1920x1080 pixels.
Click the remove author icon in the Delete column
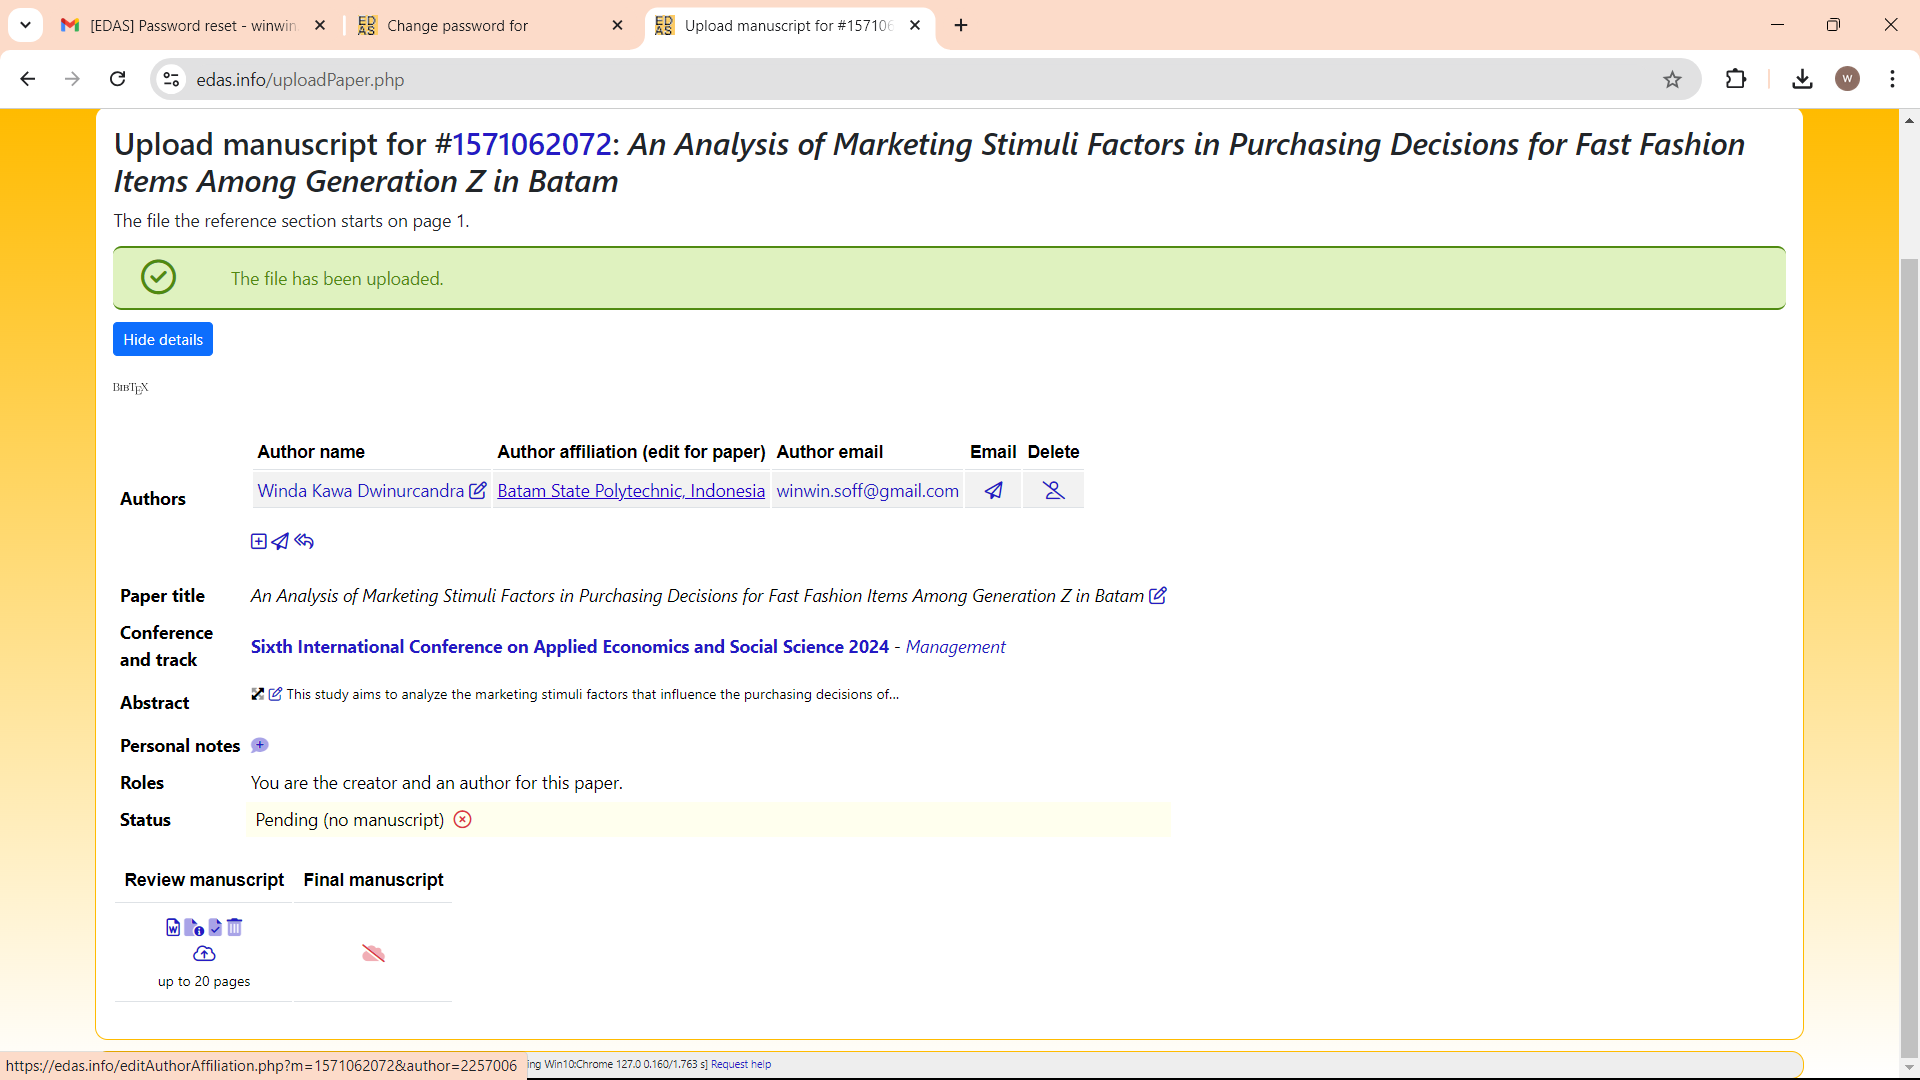(x=1053, y=490)
